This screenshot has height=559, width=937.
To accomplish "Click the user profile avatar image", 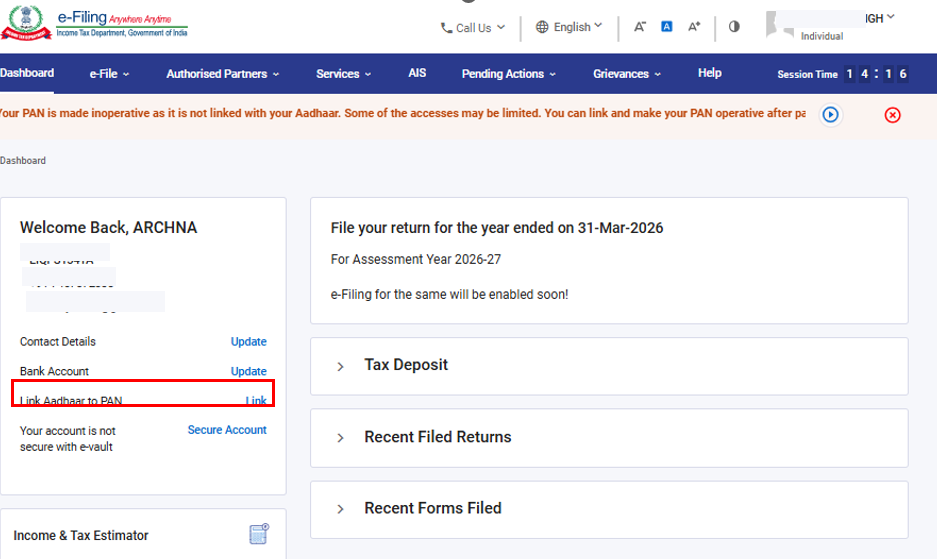I will pos(779,25).
